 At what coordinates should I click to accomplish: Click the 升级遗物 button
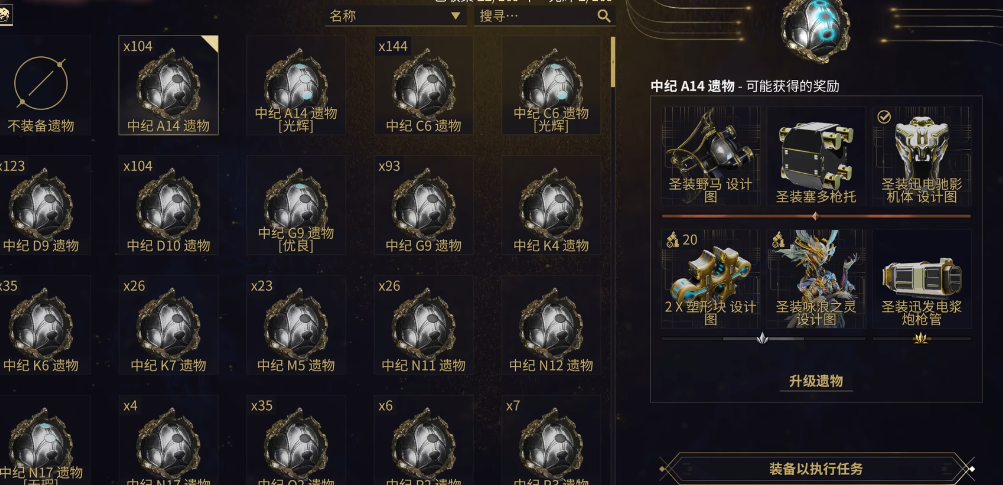pos(816,382)
